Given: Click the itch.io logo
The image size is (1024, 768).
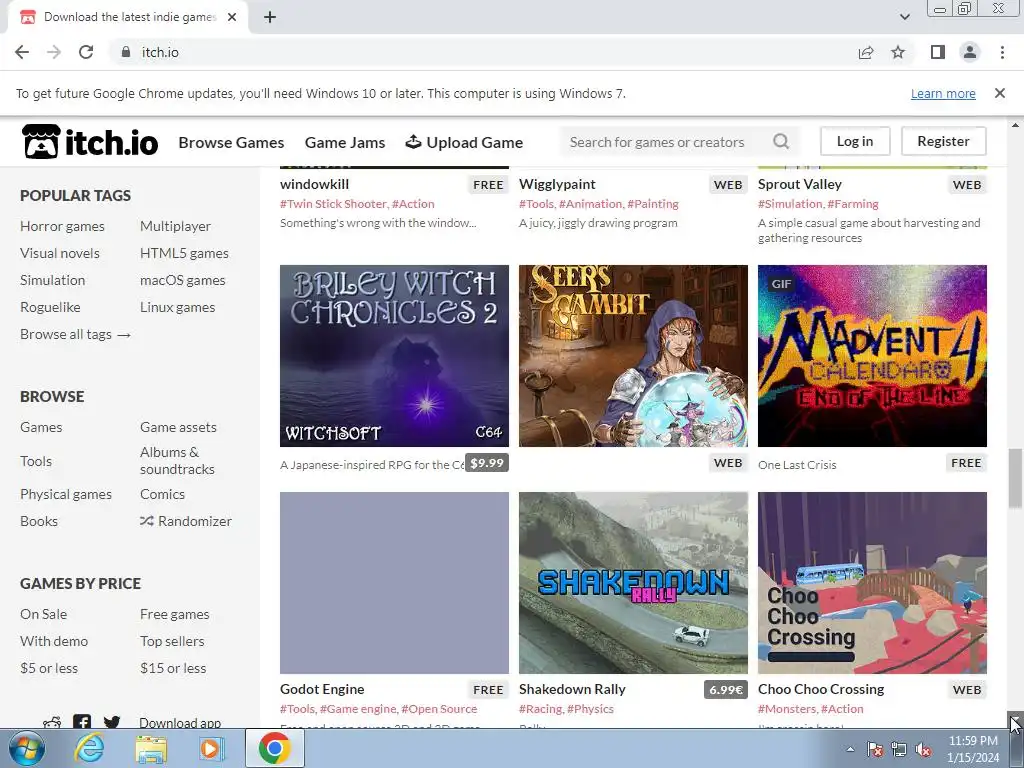Looking at the screenshot, I should pos(90,142).
